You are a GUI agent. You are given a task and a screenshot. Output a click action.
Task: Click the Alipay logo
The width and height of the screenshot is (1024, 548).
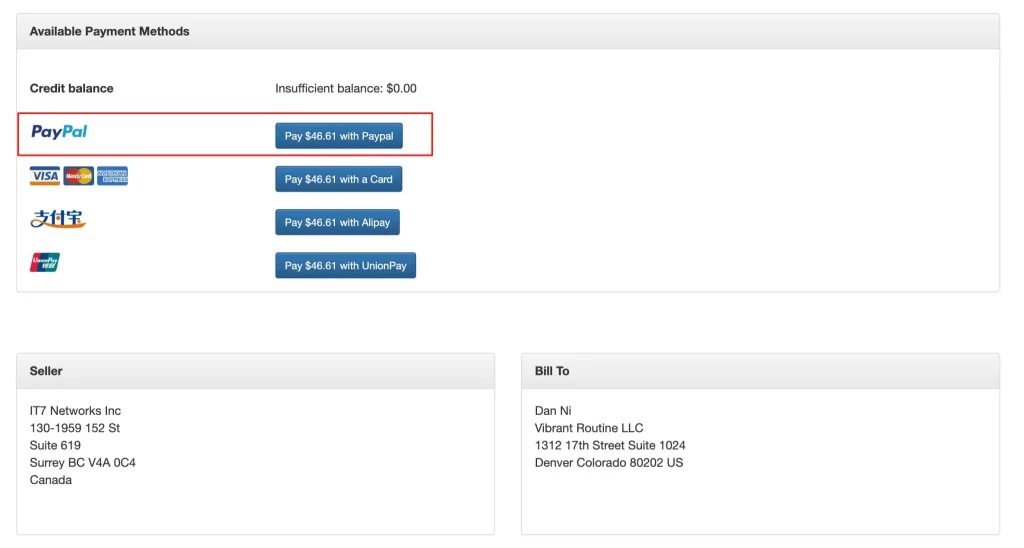pyautogui.click(x=58, y=219)
